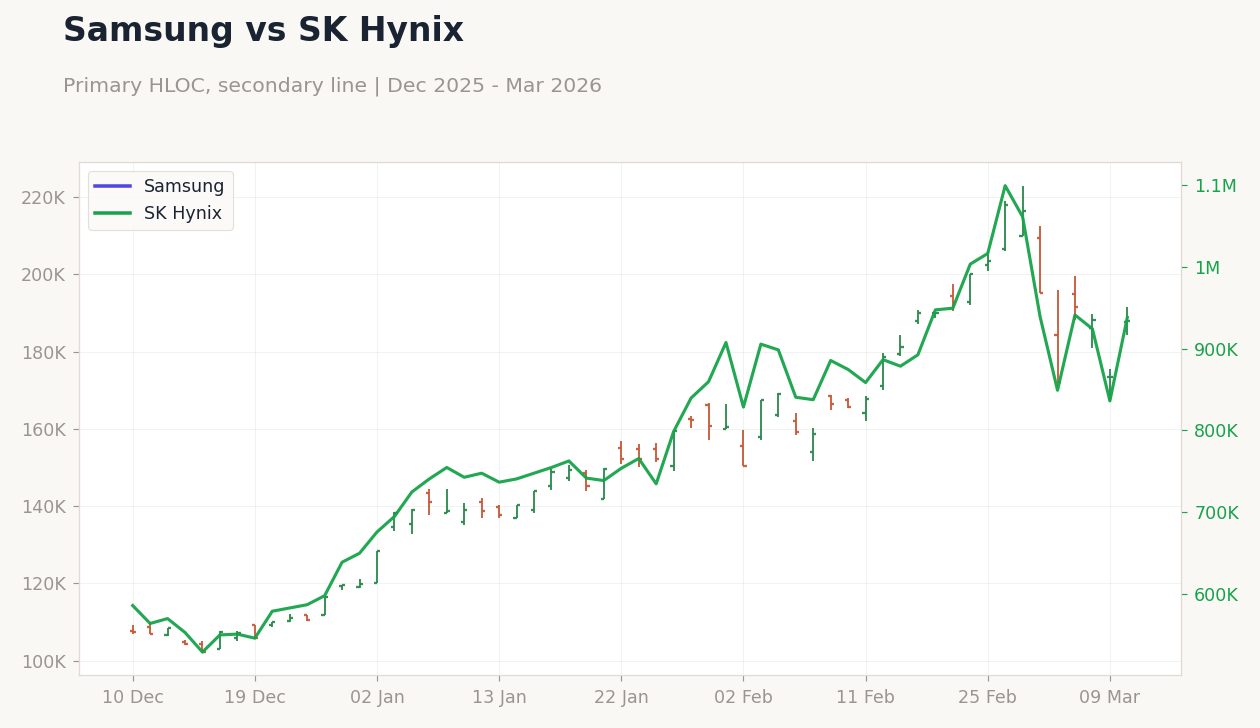Click the 100K left axis label
Image resolution: width=1260 pixels, height=728 pixels.
[43, 662]
